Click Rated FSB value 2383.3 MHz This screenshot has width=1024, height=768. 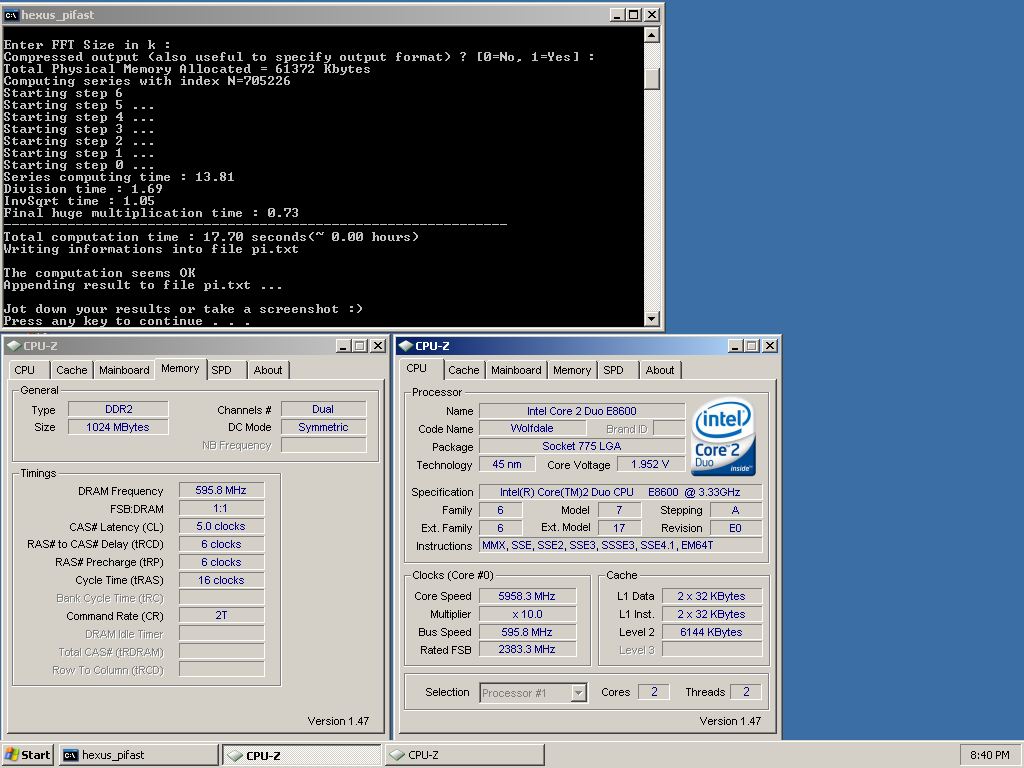point(528,649)
